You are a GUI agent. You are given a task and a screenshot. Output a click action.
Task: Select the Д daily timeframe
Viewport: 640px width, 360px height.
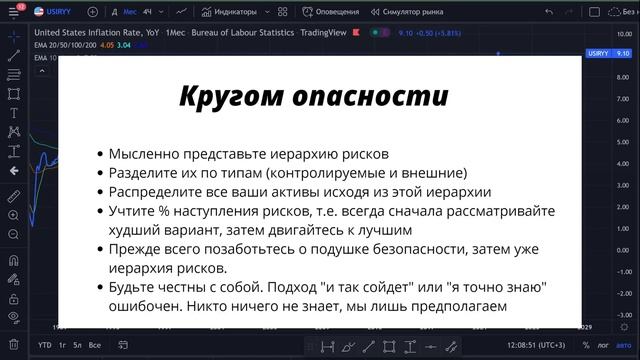coord(114,12)
